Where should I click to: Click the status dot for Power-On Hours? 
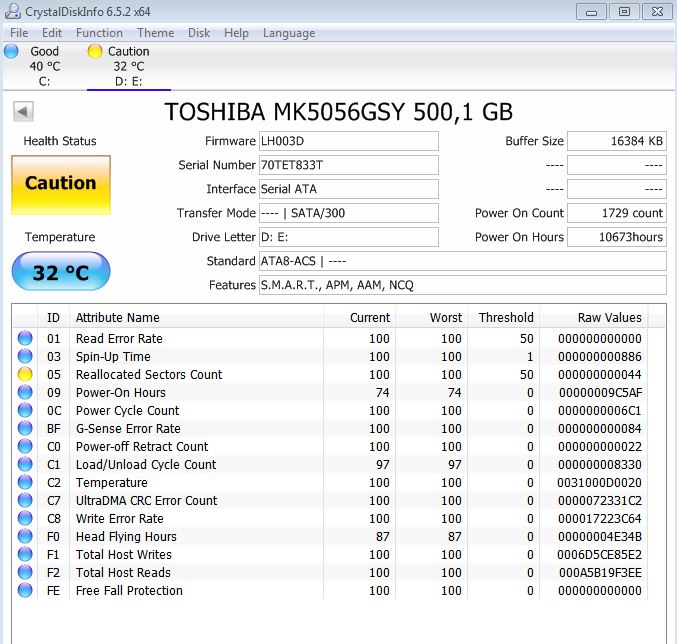coord(25,392)
